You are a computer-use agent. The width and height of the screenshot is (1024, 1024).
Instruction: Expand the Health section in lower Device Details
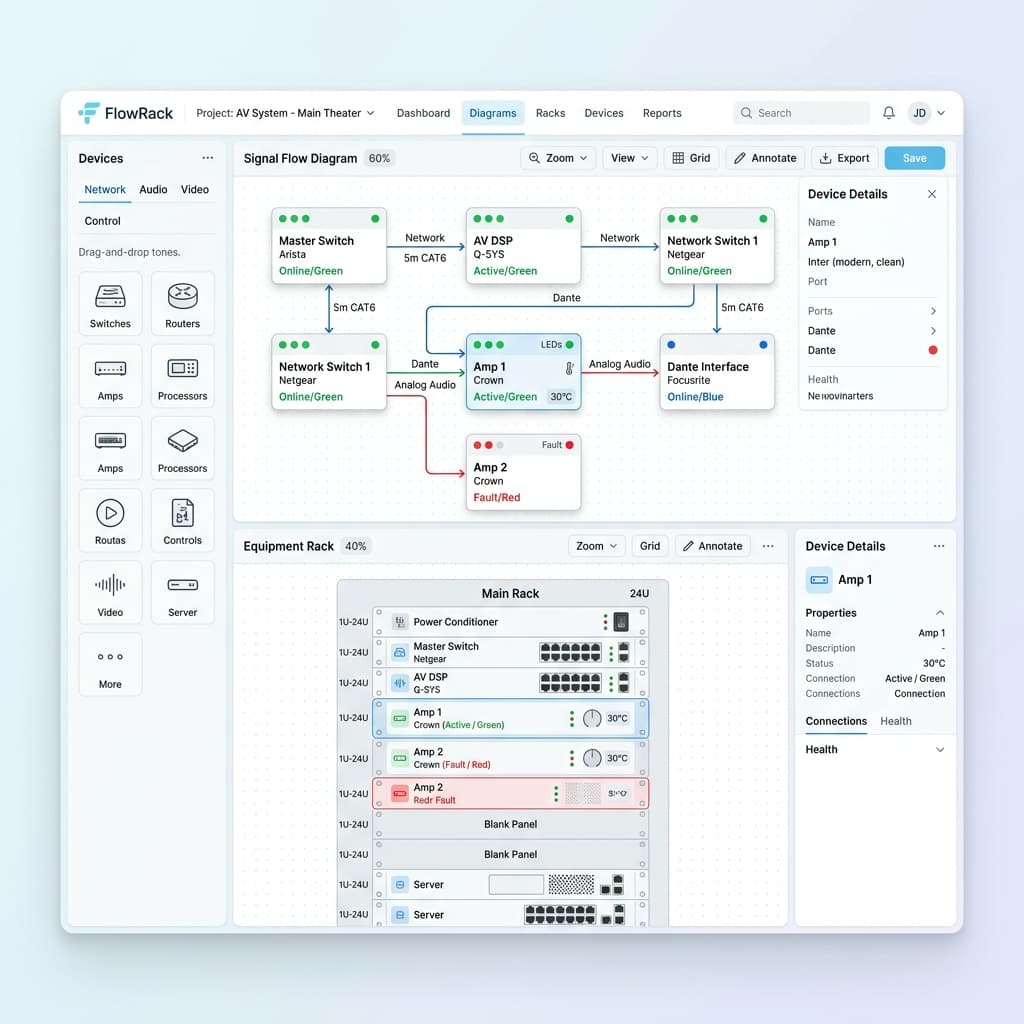click(940, 750)
